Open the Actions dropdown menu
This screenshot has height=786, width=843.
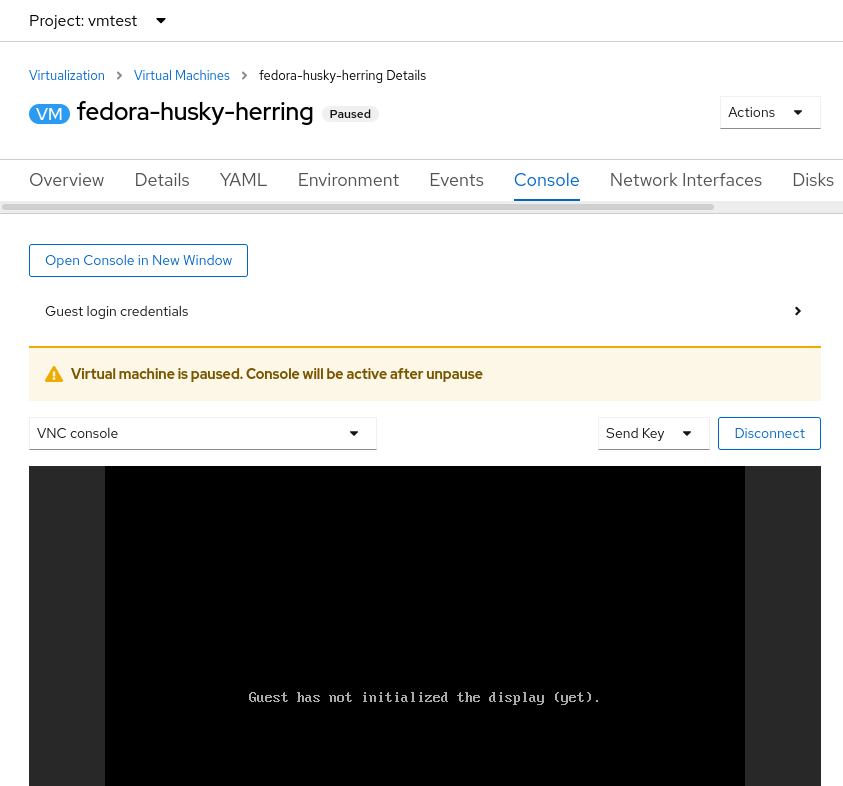pyautogui.click(x=769, y=113)
